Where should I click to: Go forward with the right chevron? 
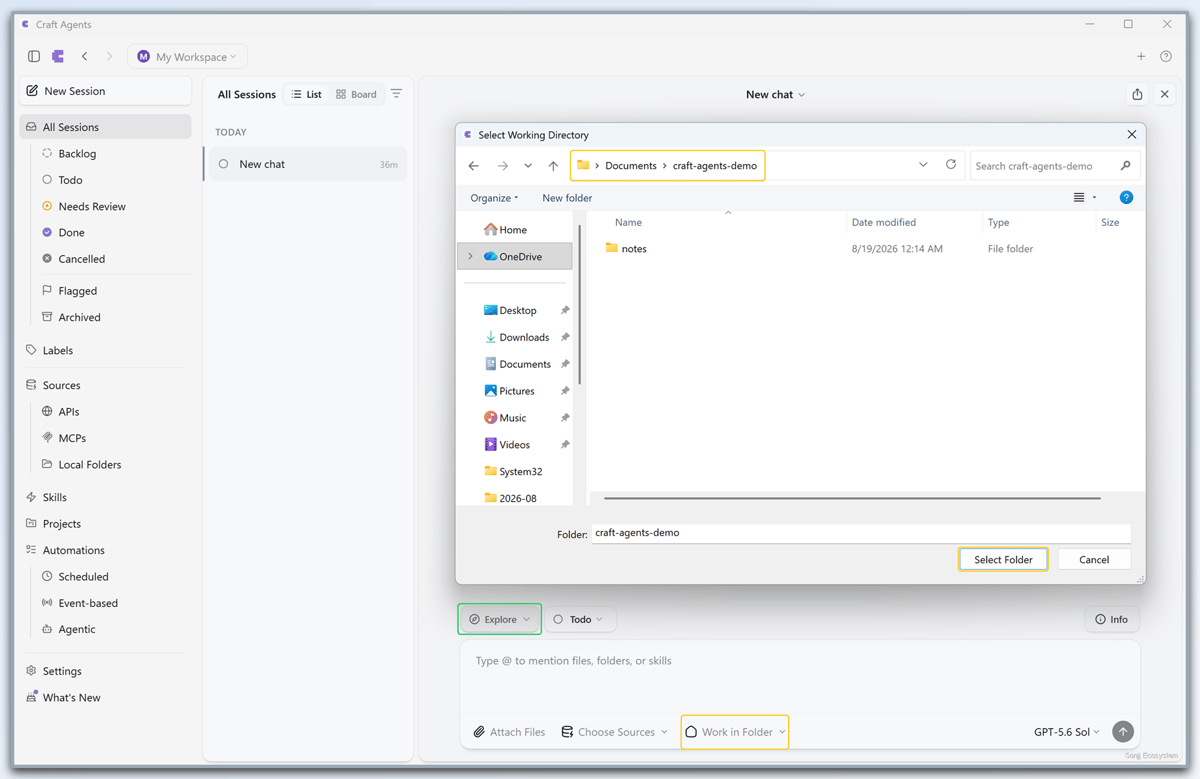click(109, 57)
